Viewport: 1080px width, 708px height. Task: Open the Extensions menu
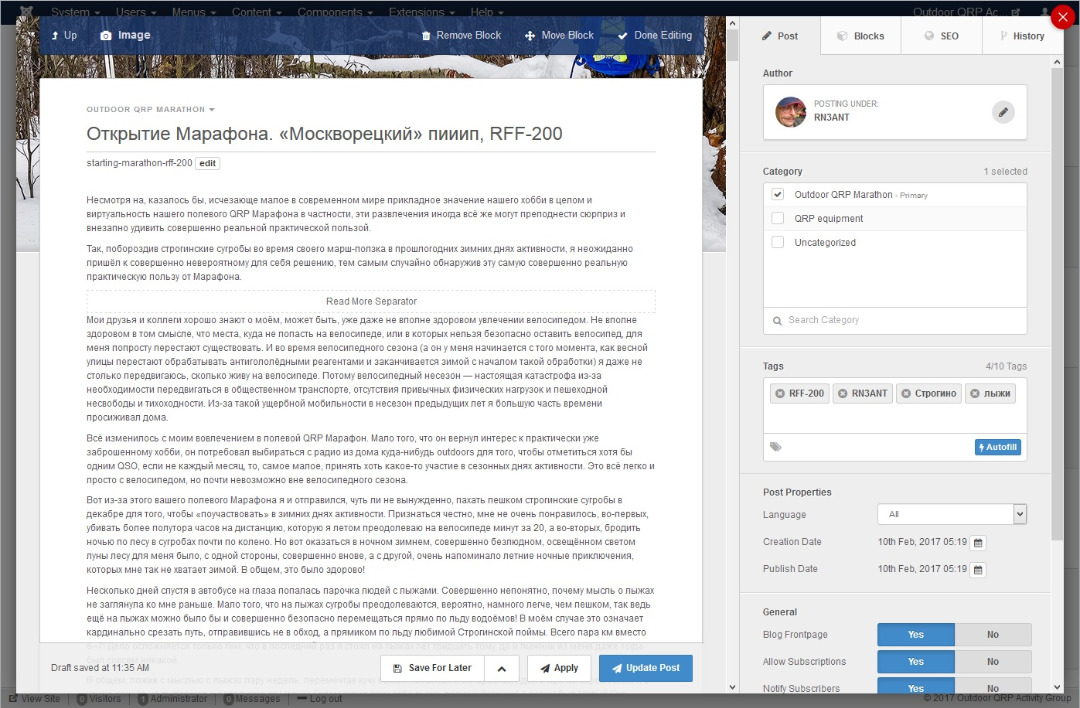pos(422,12)
